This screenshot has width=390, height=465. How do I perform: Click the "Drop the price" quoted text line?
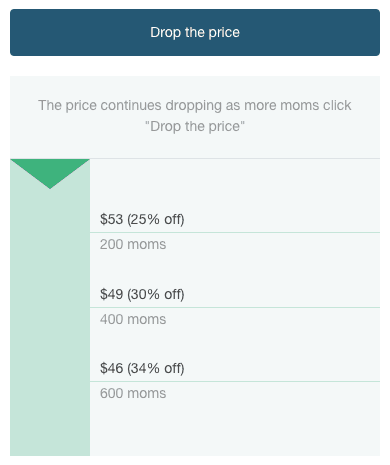coord(195,126)
